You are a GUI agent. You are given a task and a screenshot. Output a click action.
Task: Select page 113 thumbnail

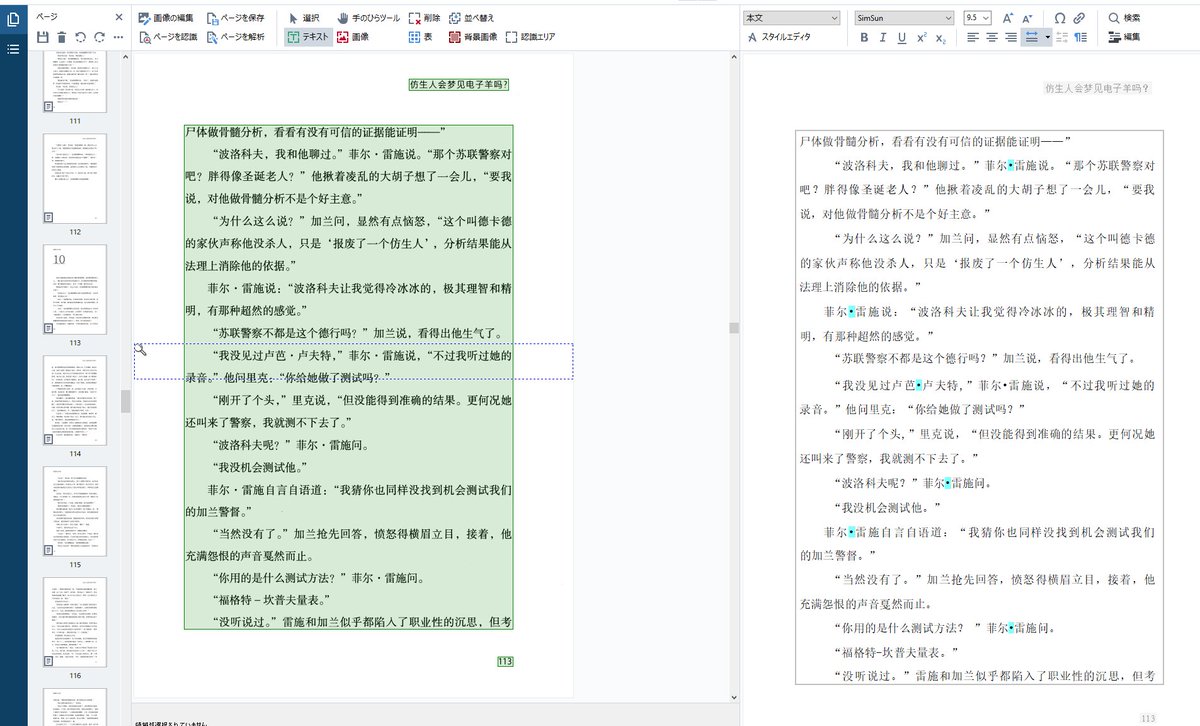pos(75,289)
